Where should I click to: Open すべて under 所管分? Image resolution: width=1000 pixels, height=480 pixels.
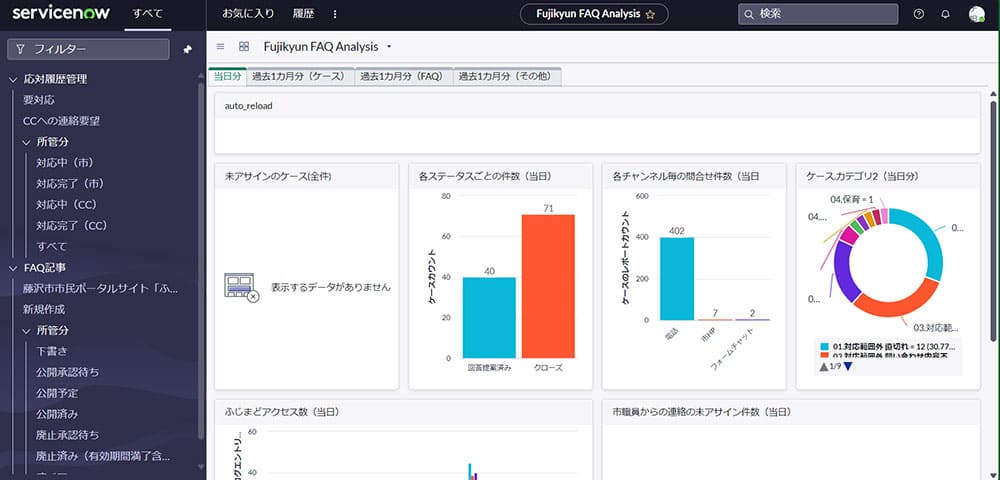(51, 246)
